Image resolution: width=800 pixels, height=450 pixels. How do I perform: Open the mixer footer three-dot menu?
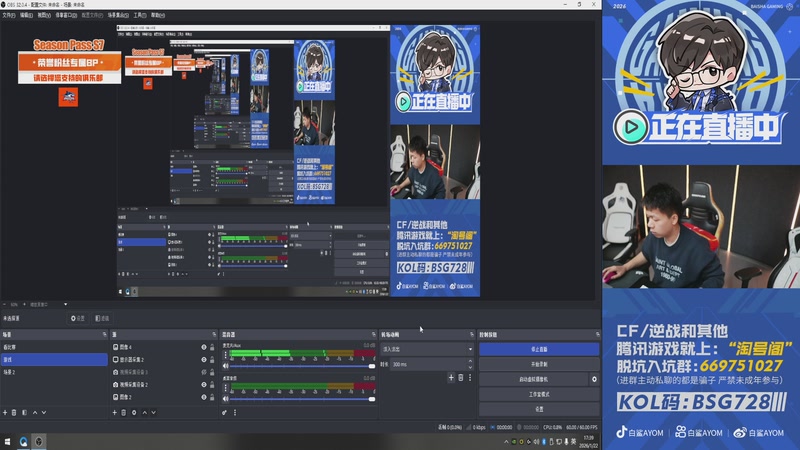(x=235, y=412)
